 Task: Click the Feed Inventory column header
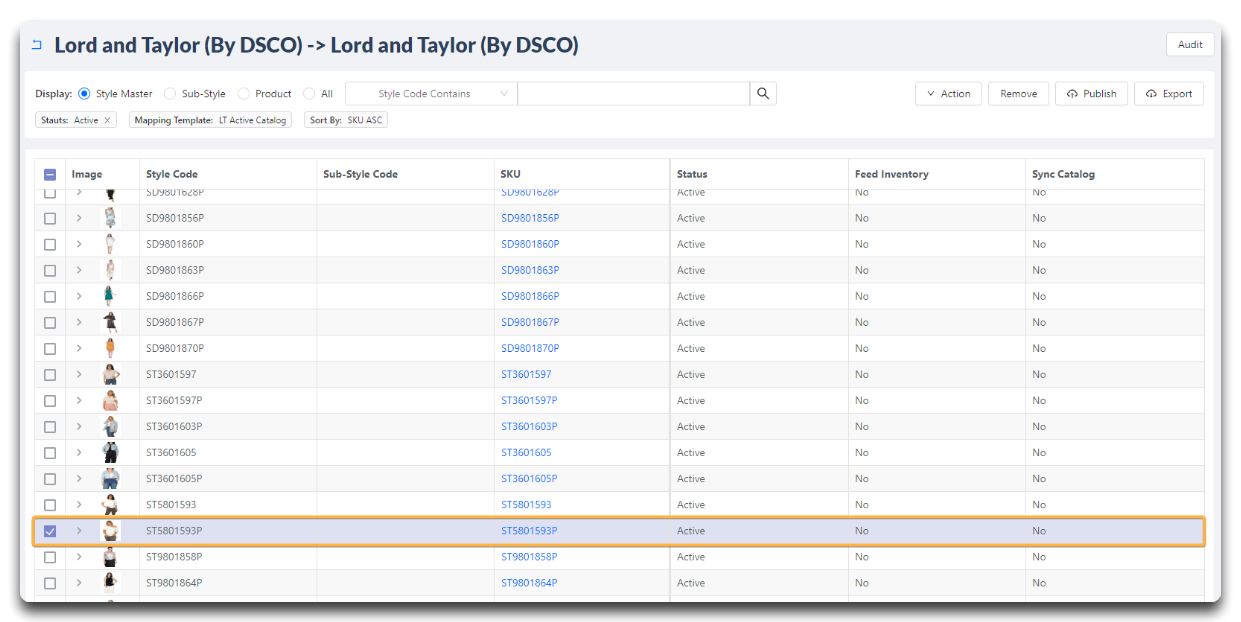892,174
